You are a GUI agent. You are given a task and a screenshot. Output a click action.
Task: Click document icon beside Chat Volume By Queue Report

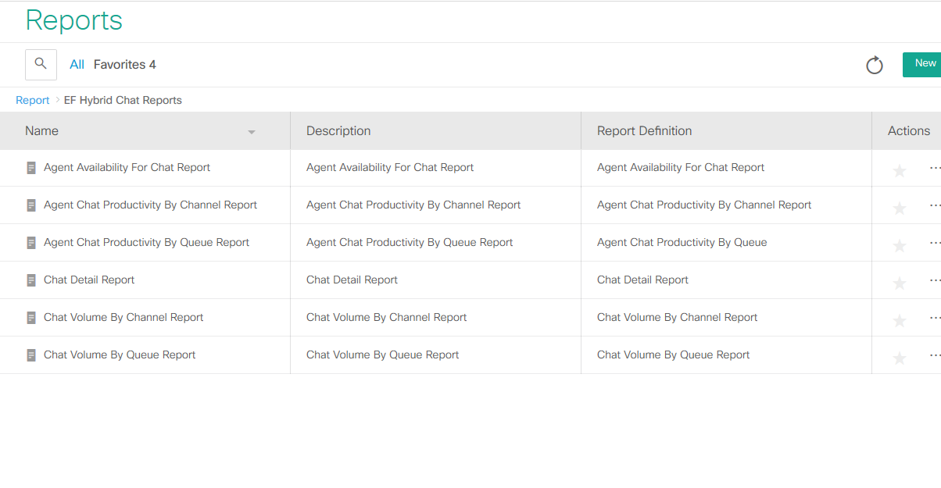coord(31,355)
